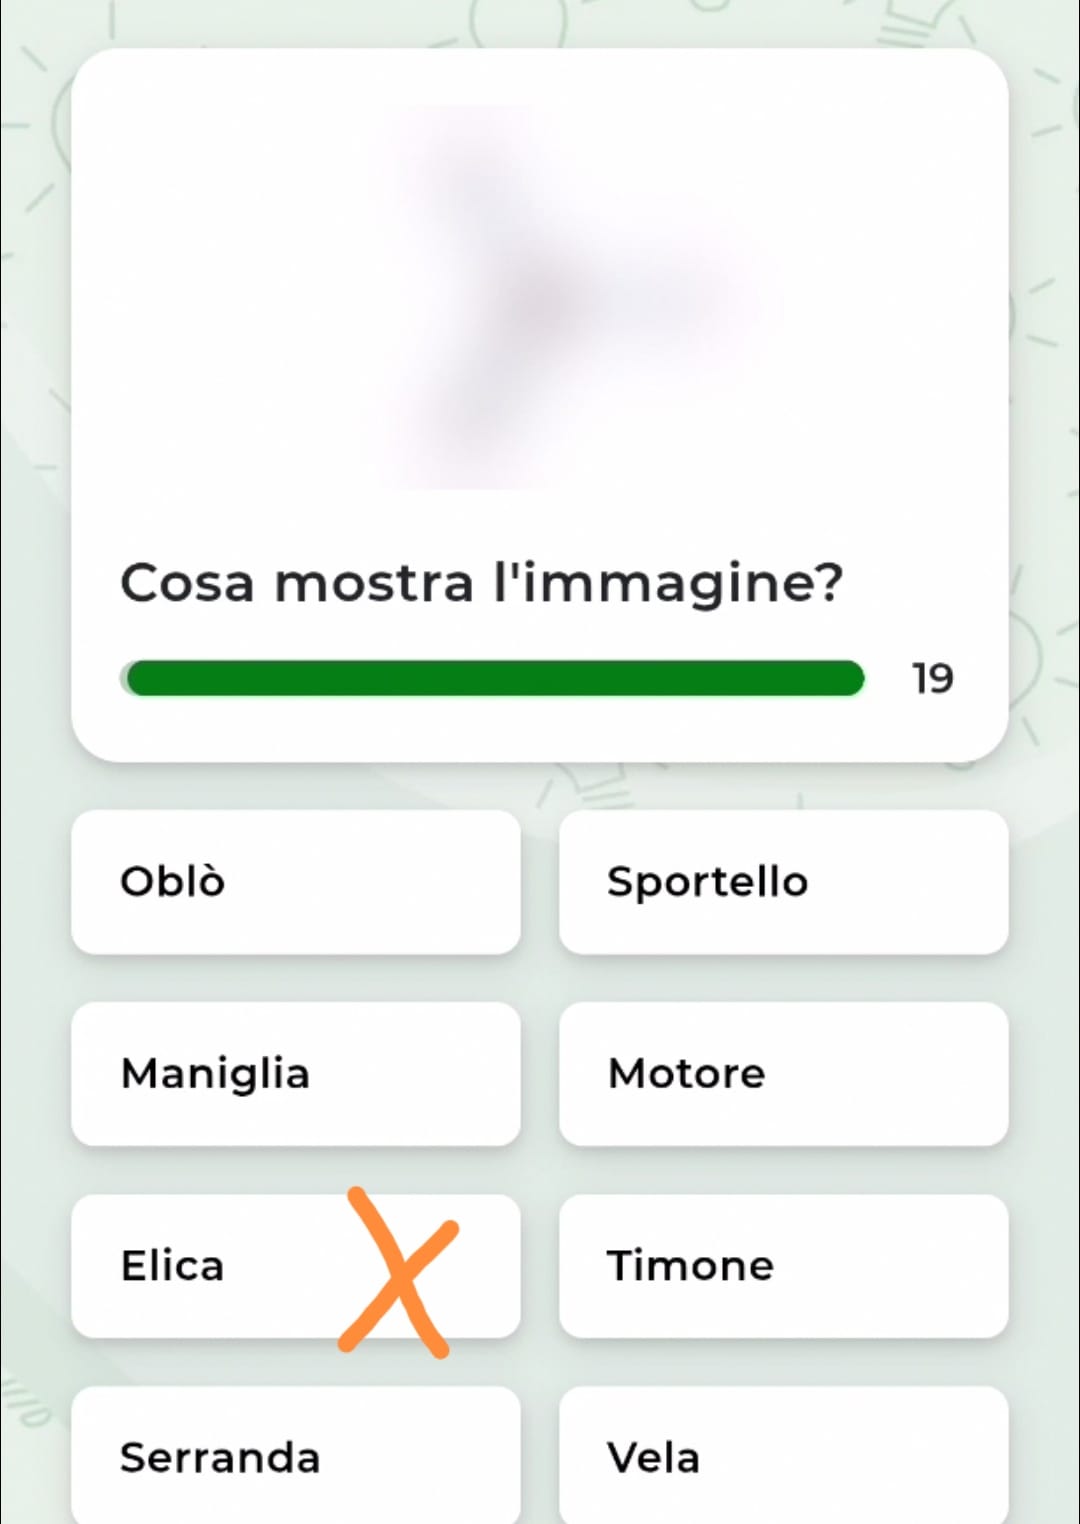Viewport: 1080px width, 1524px height.
Task: Click the green countdown progress bar
Action: coord(495,678)
